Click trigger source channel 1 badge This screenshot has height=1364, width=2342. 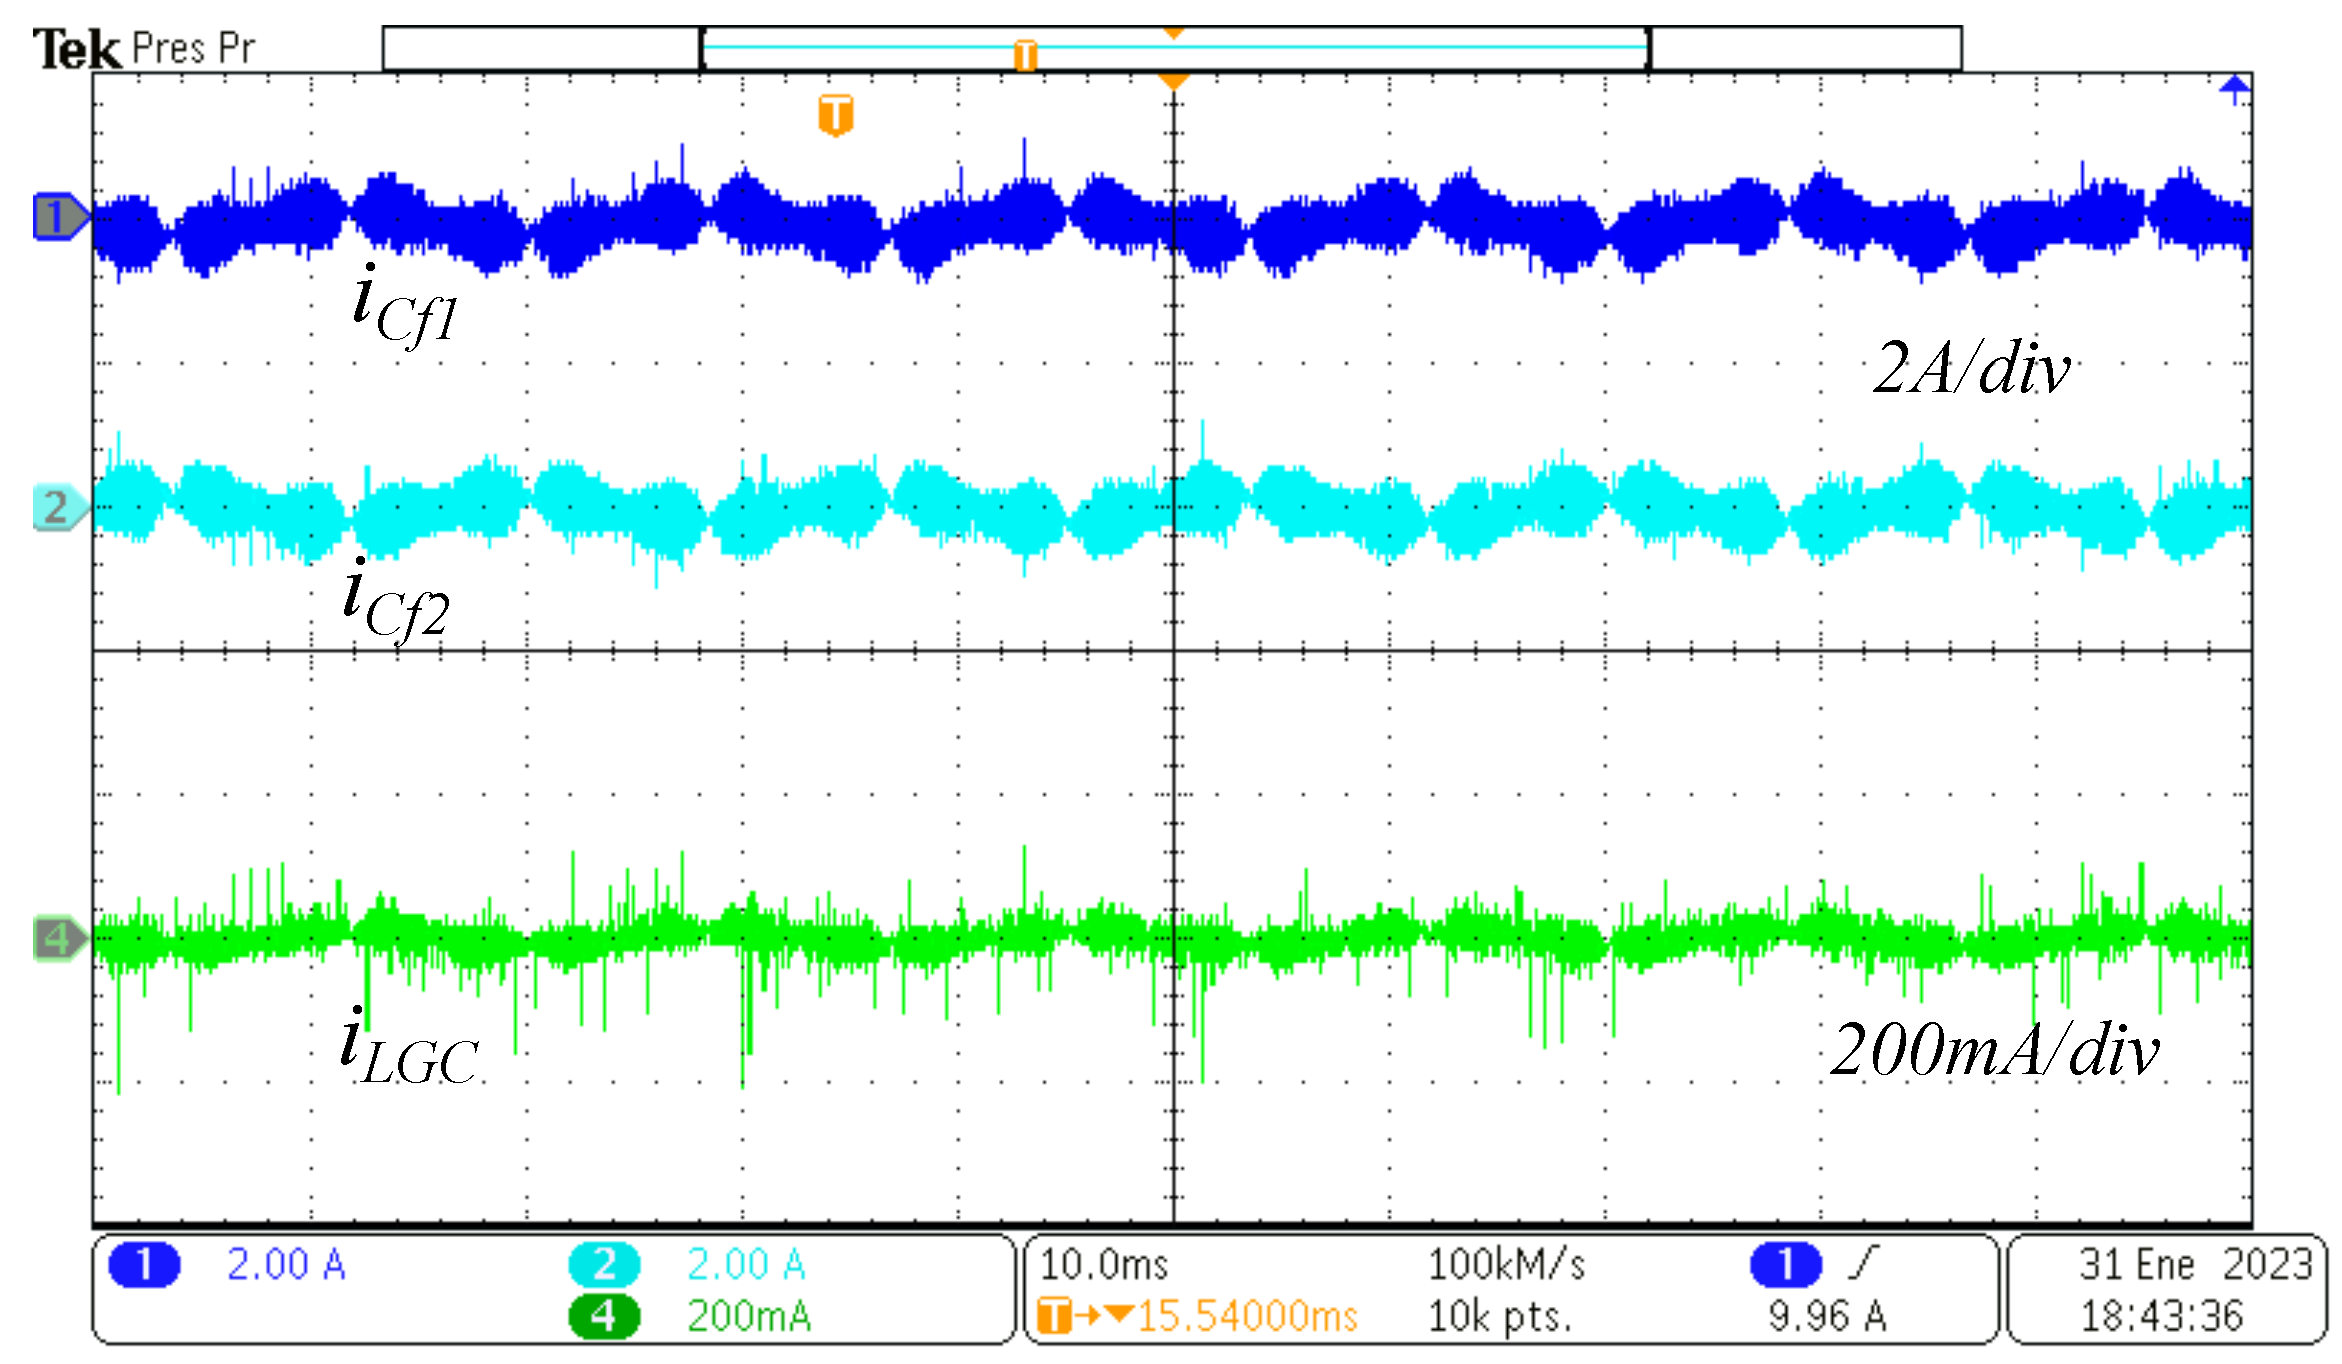click(1786, 1265)
